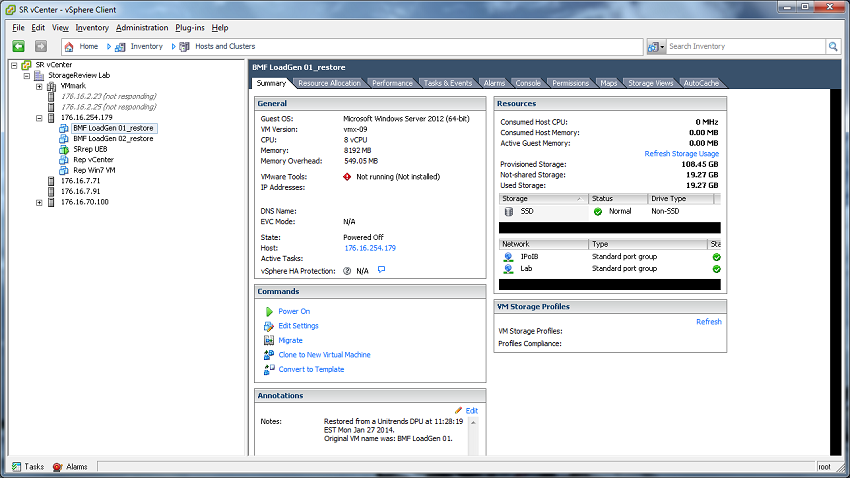Collapse the SR vCenter tree node
Screen dimensions: 850x478
pyautogui.click(x=14, y=65)
